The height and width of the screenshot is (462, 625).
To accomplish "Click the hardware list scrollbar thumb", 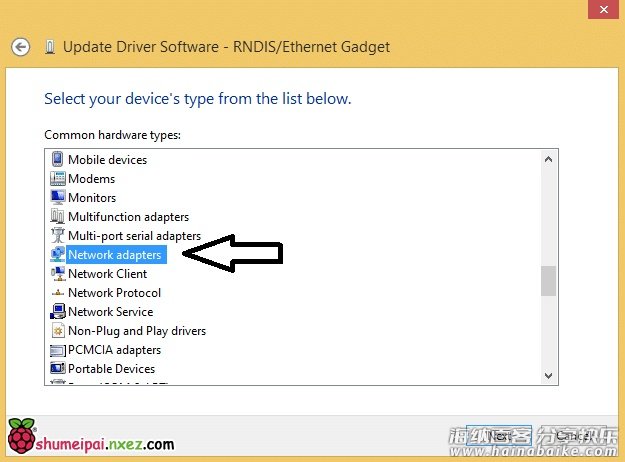I will (x=548, y=281).
